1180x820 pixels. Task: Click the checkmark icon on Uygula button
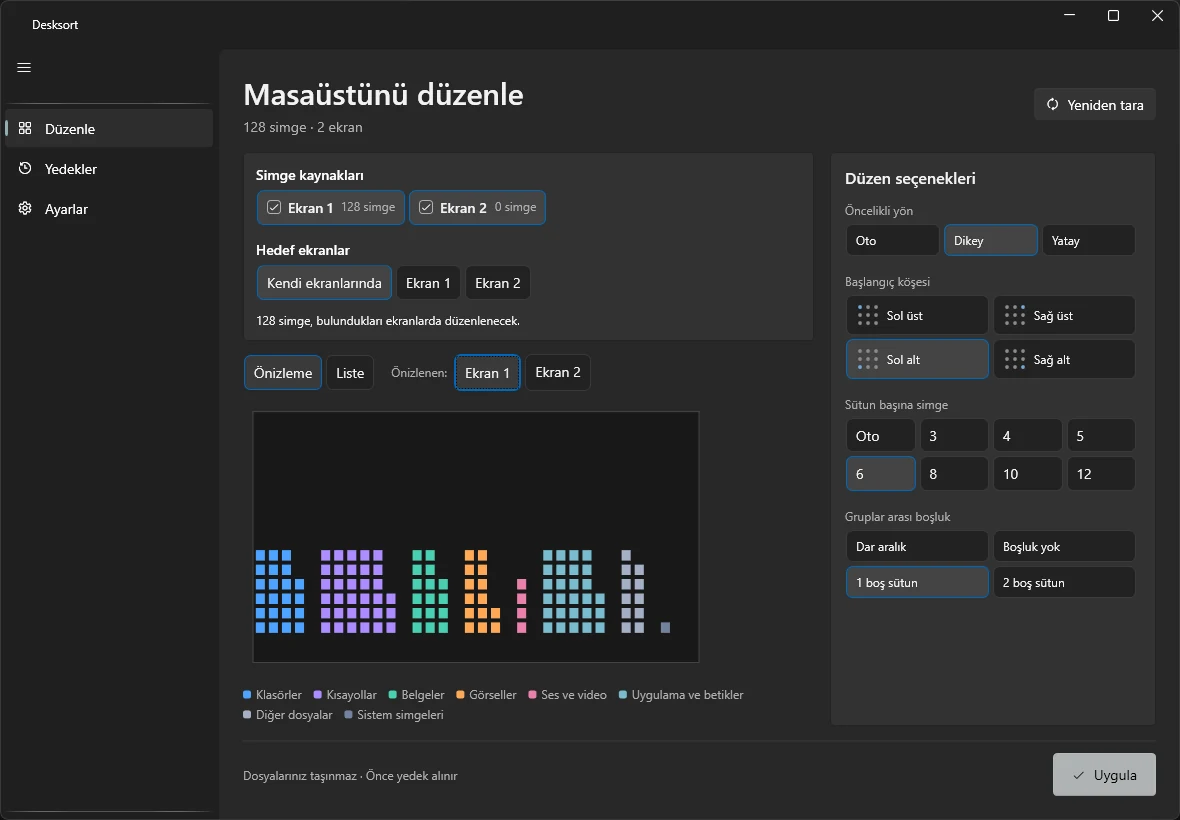pos(1078,775)
